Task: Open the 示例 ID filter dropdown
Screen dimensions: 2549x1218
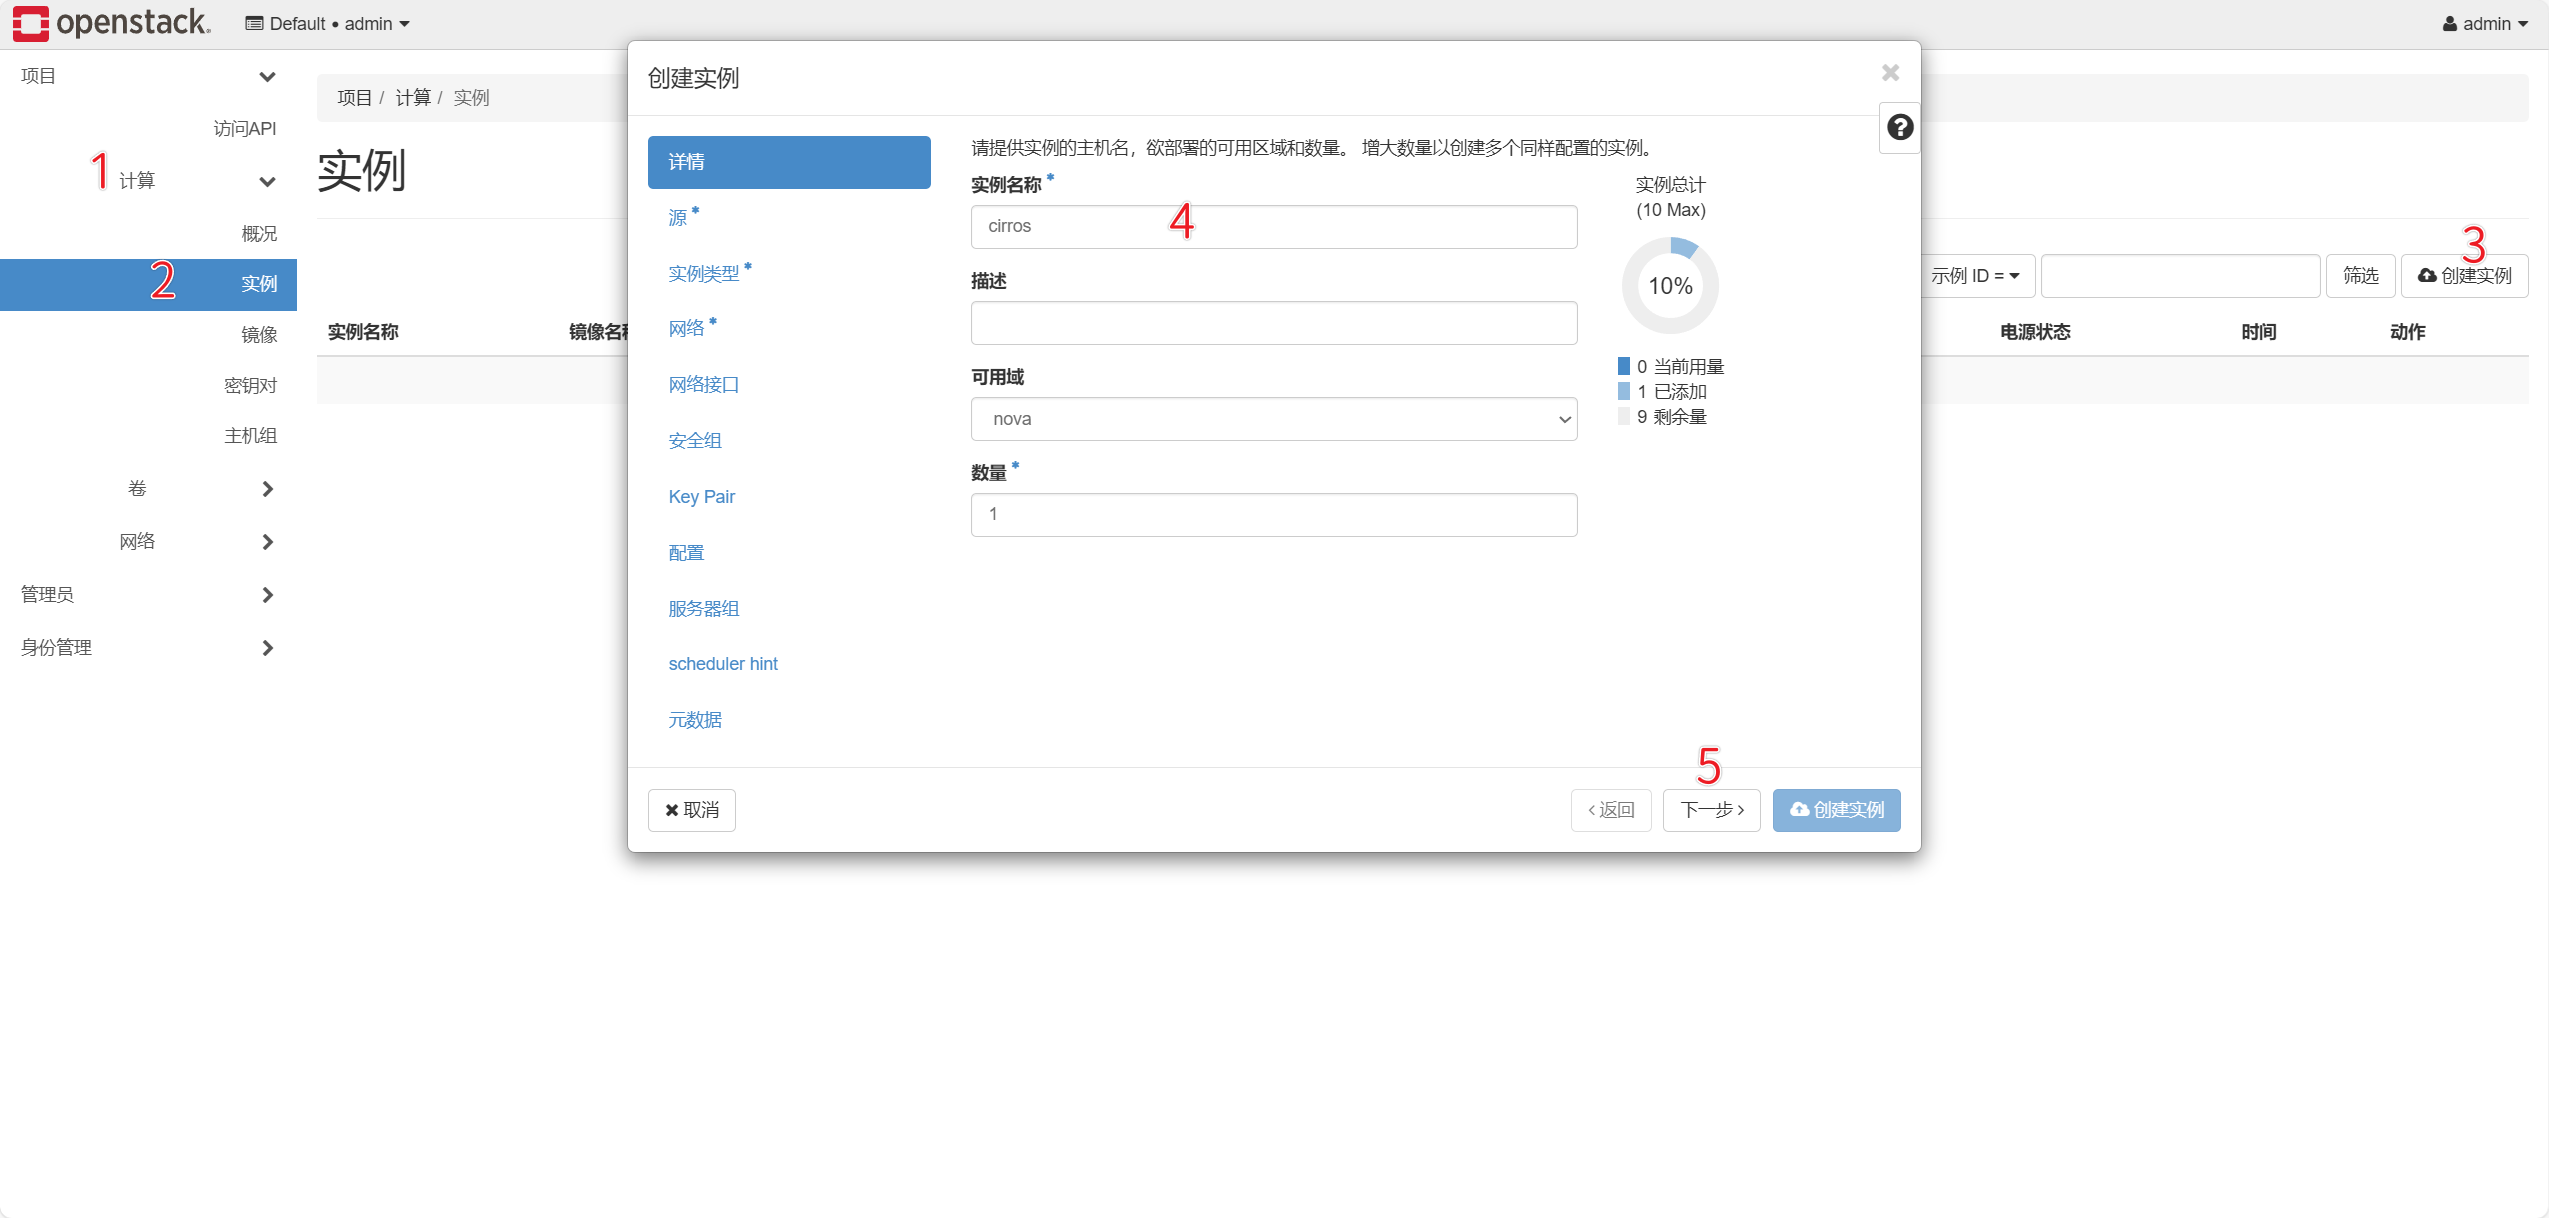Action: 1975,276
